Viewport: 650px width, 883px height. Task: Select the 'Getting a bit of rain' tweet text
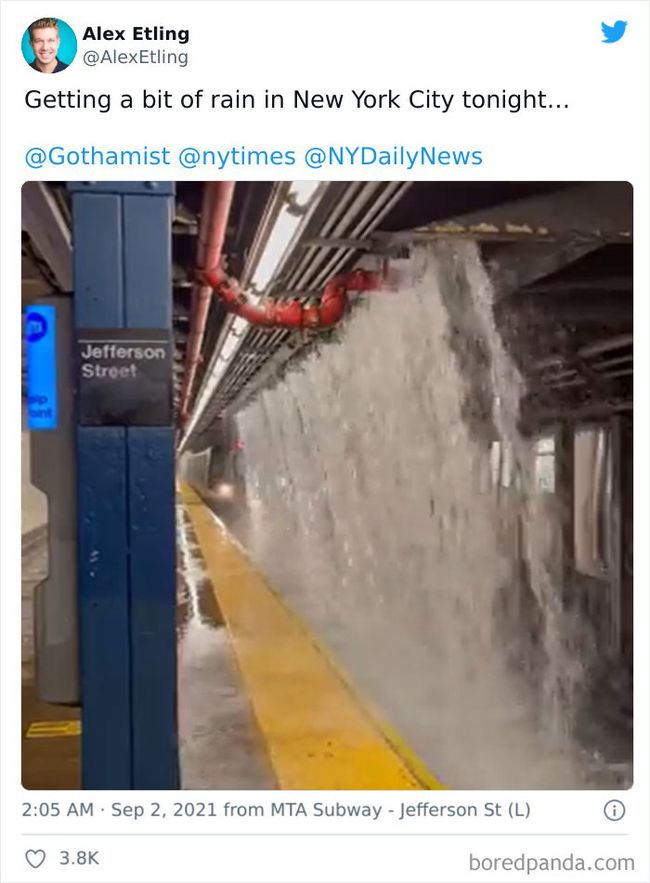[297, 100]
